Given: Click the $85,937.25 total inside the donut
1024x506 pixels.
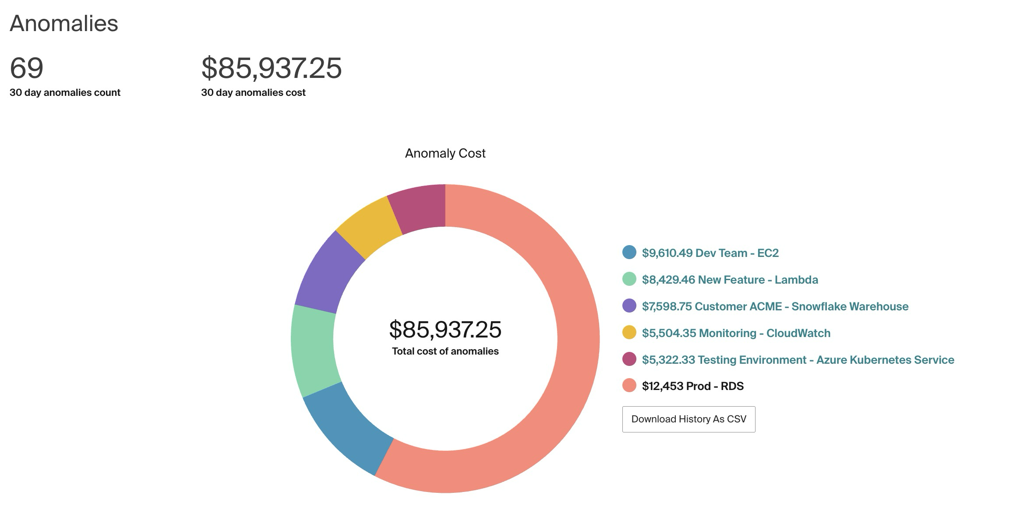Looking at the screenshot, I should point(445,329).
